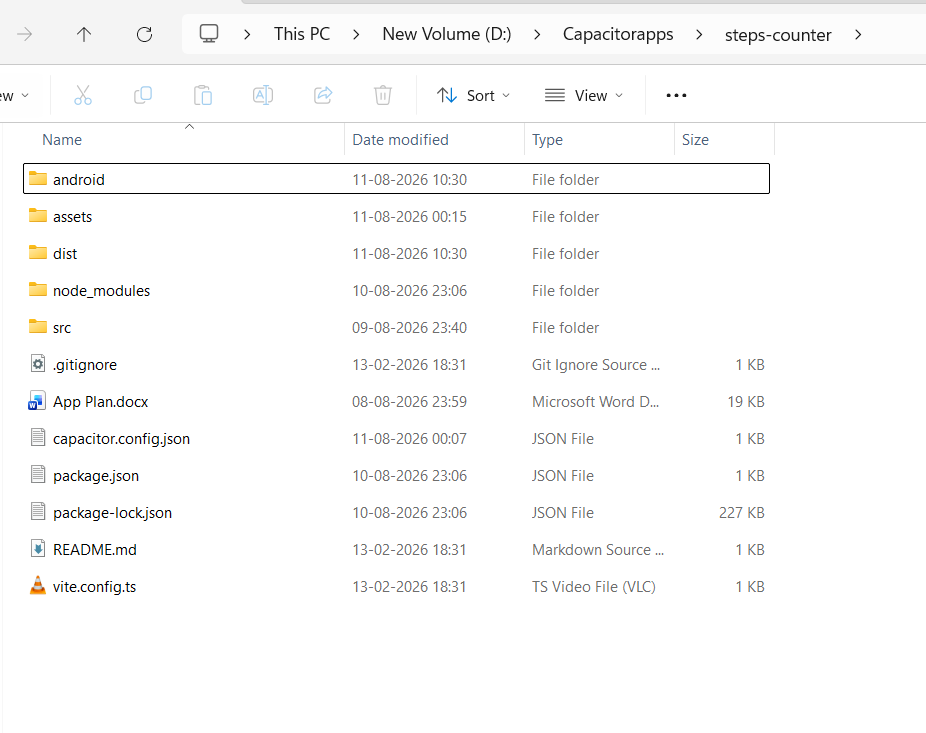This screenshot has width=926, height=733.
Task: Click the README.md markdown file icon
Action: (x=38, y=549)
